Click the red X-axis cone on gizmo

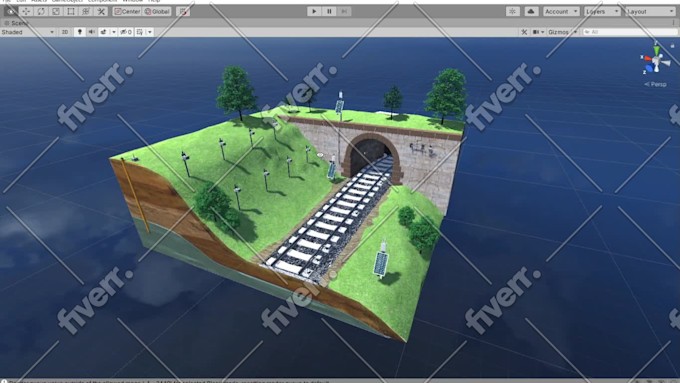coord(647,58)
